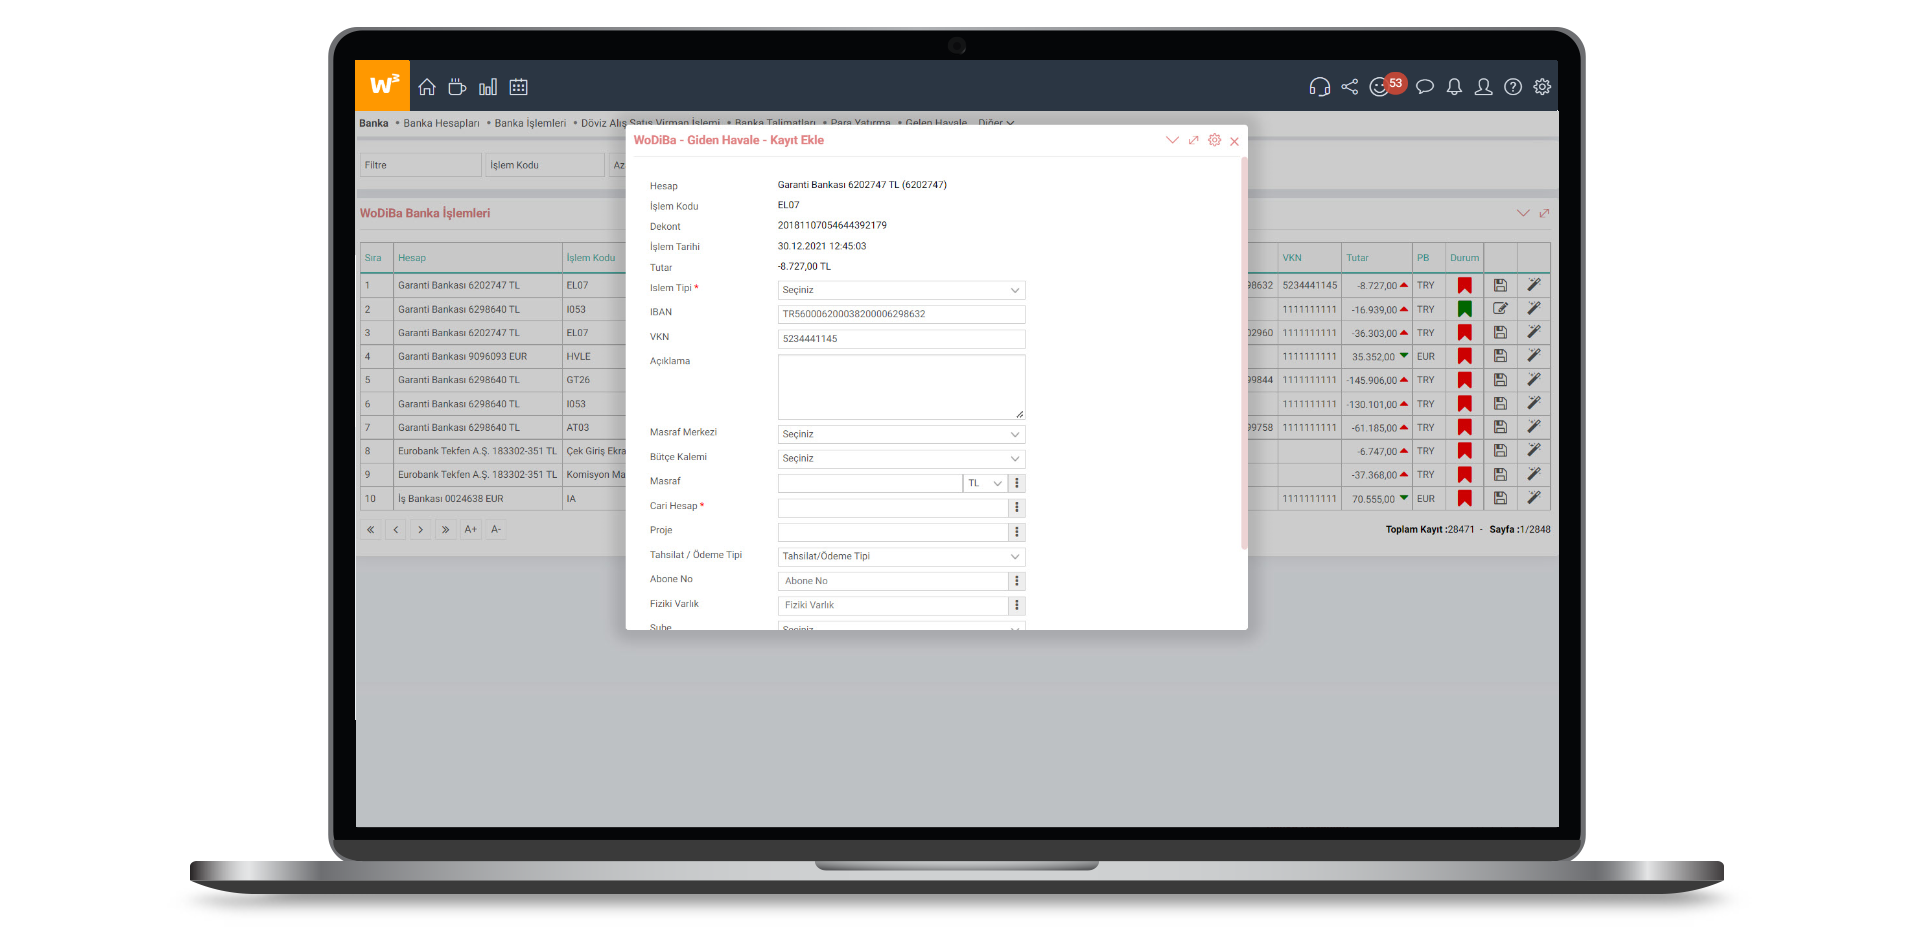Open the TL currency dropdown beside Masraf
This screenshot has width=1920, height=939.
[x=985, y=483]
